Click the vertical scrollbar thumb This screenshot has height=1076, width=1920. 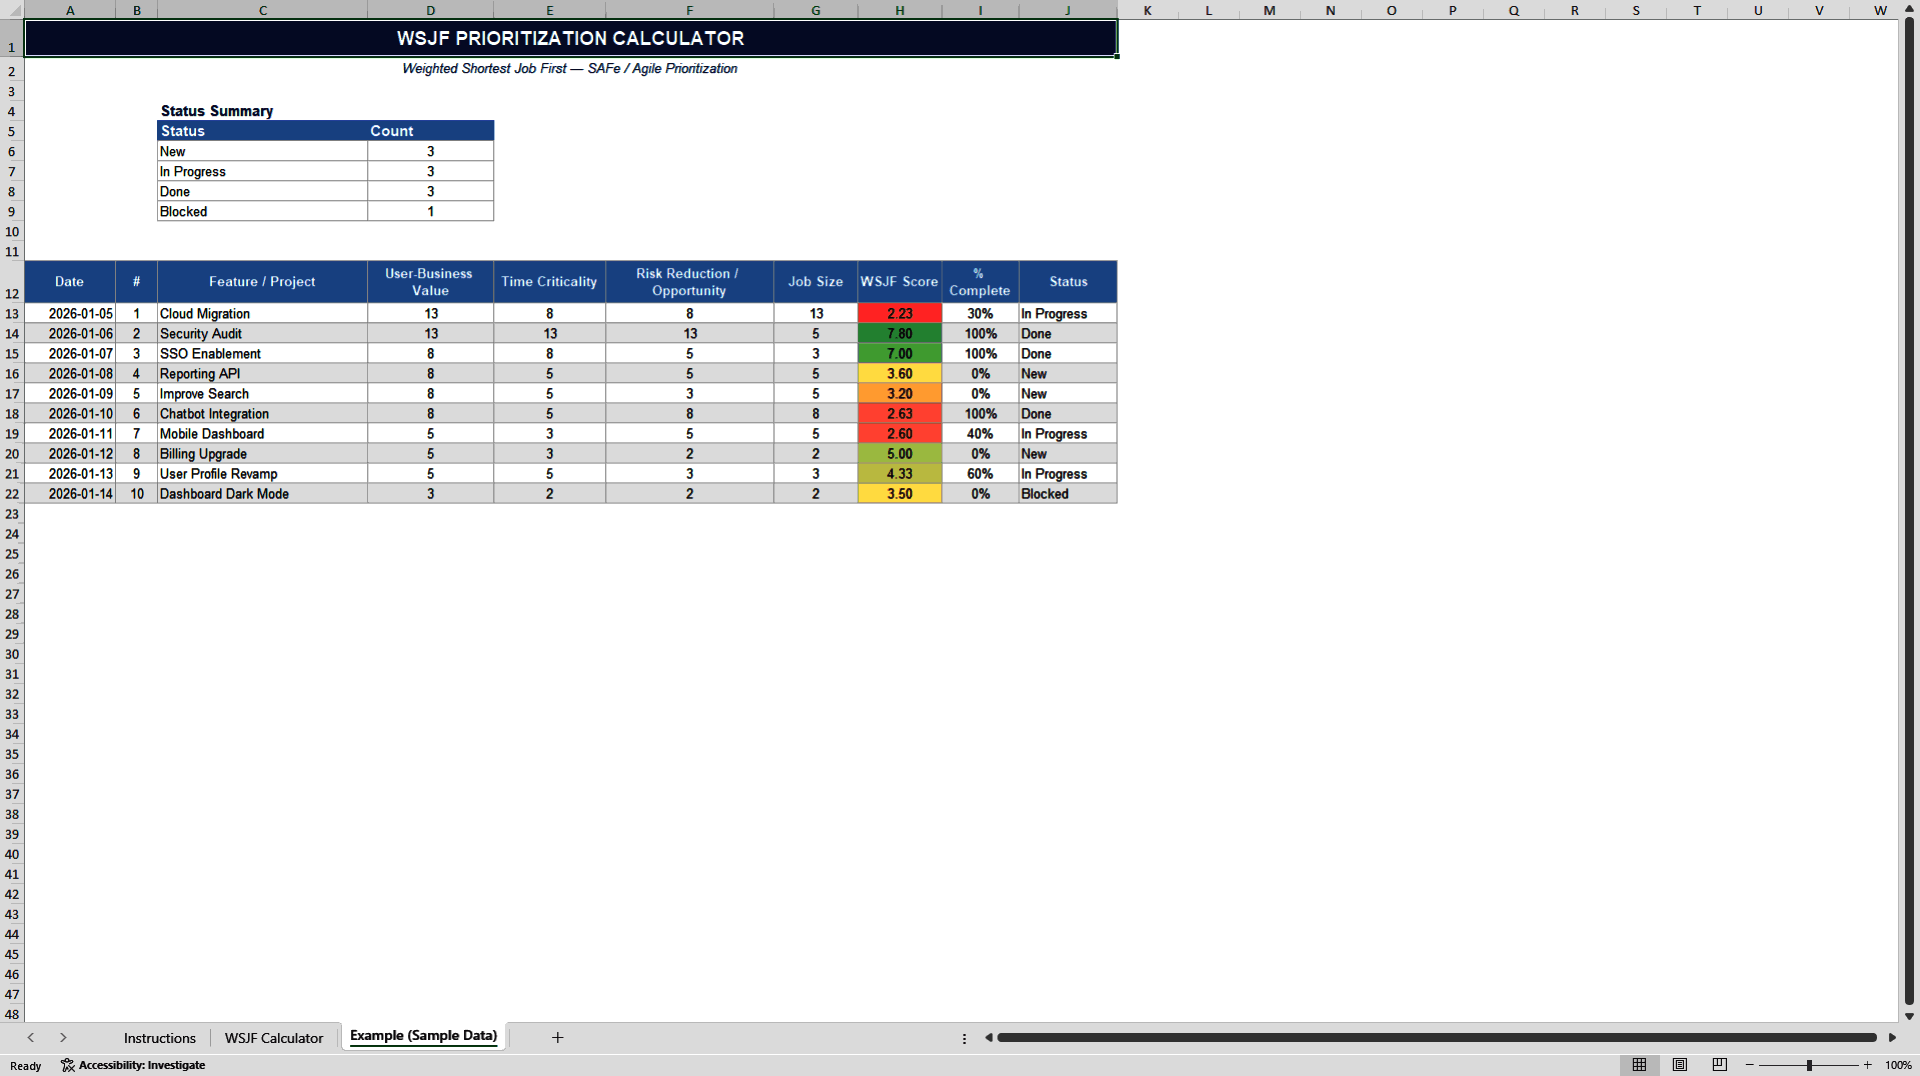1909,510
